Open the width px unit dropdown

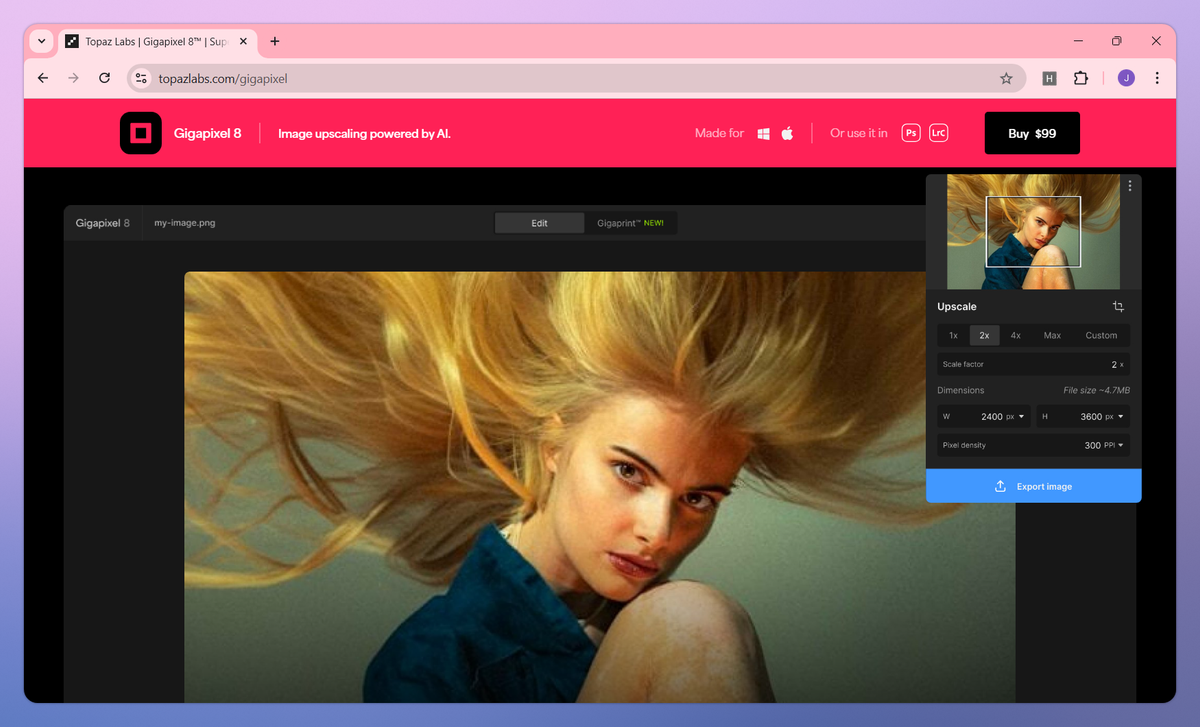coord(1016,416)
